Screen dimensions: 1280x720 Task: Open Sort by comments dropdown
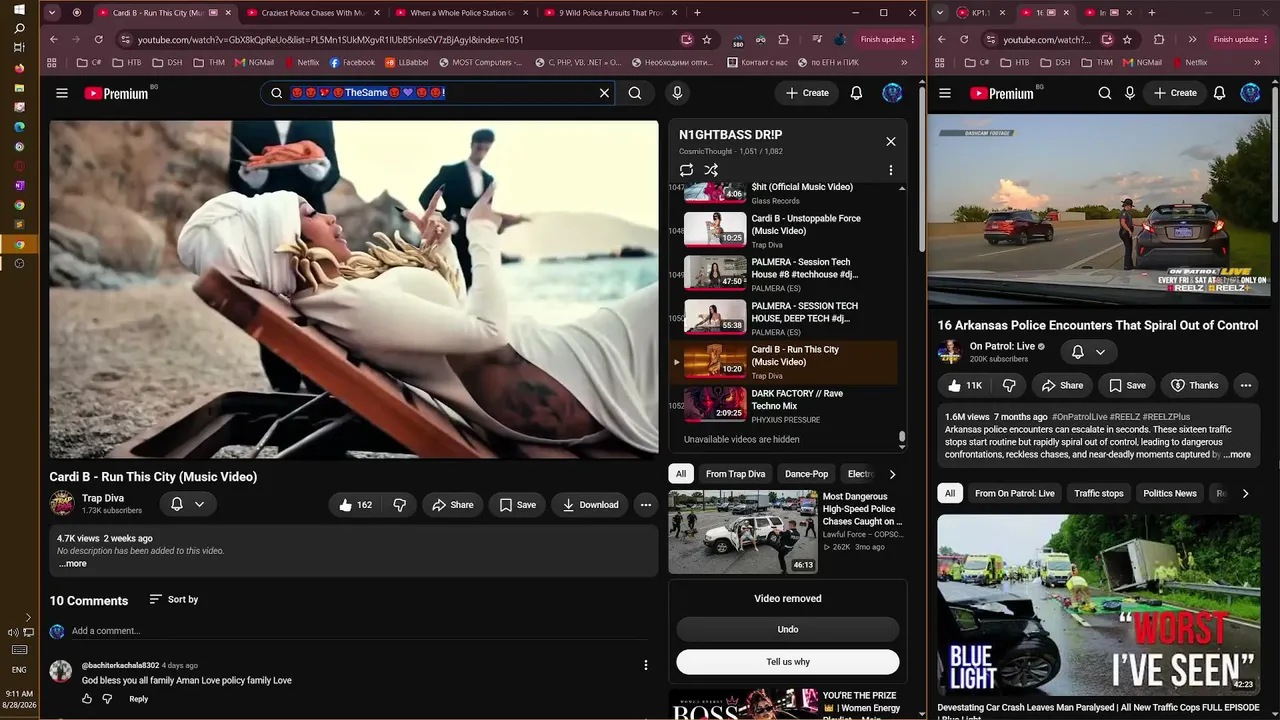tap(173, 599)
